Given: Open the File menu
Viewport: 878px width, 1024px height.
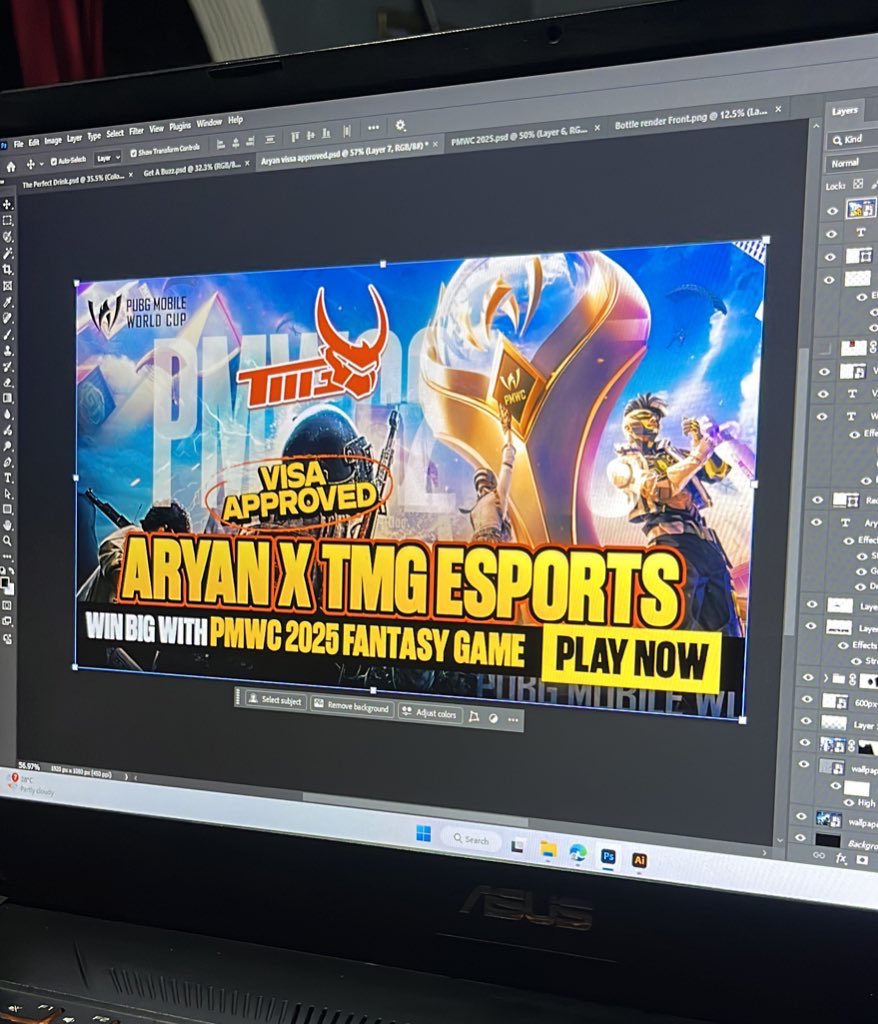Looking at the screenshot, I should [x=19, y=144].
